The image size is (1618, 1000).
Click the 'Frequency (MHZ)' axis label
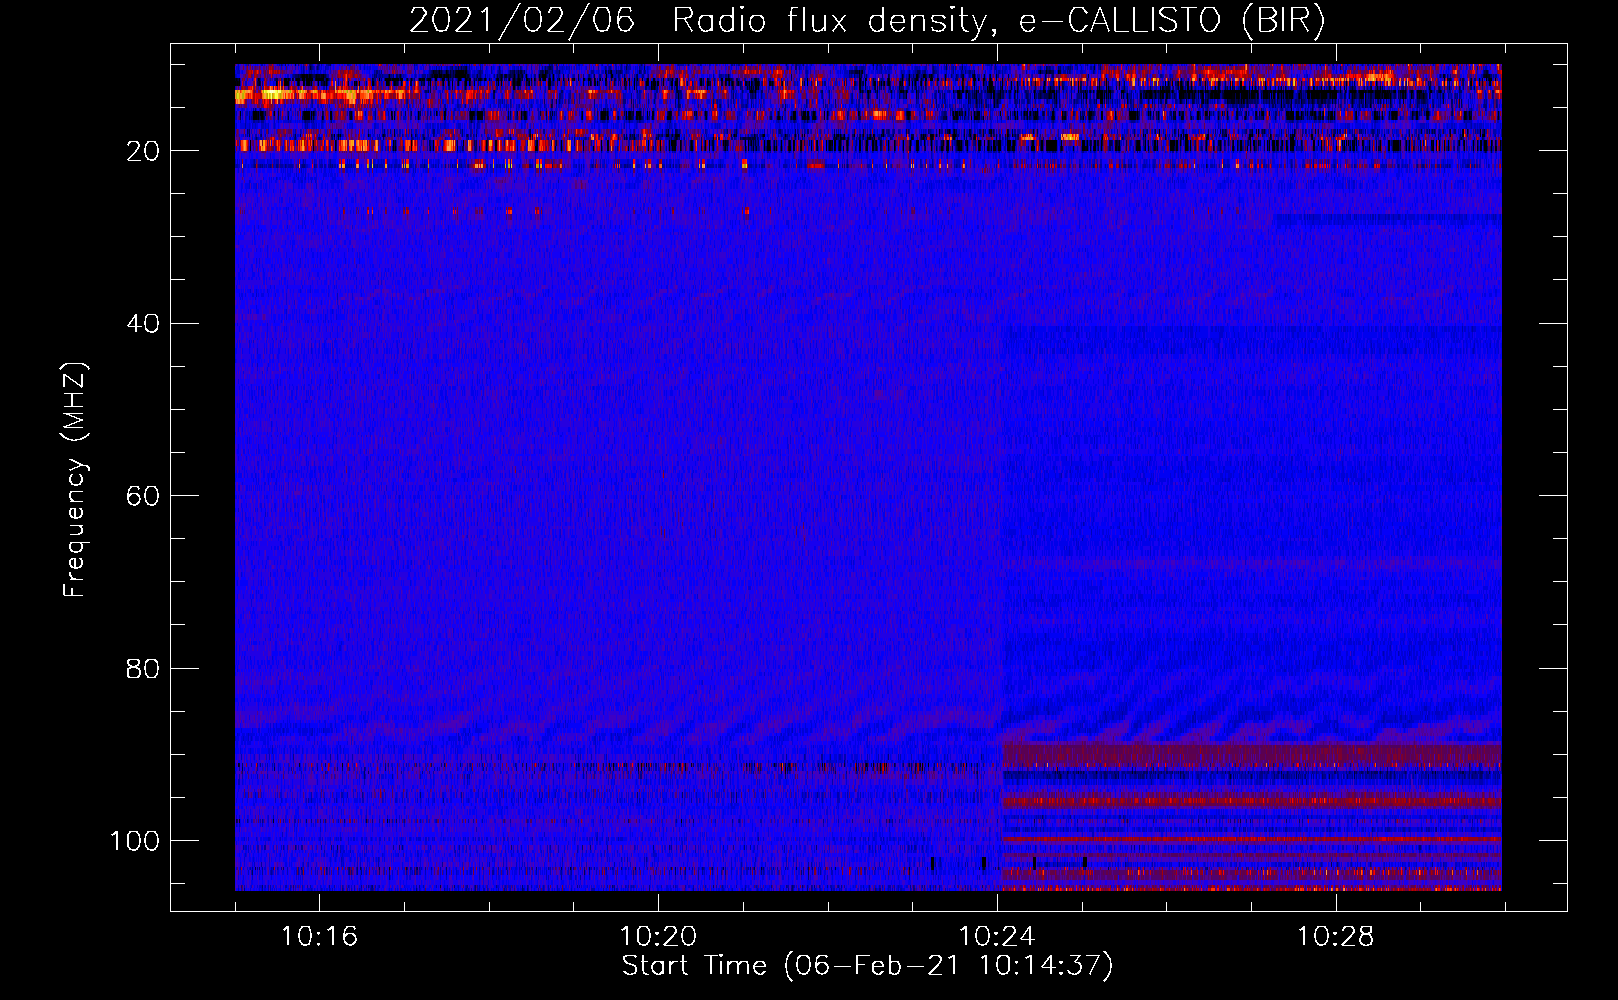pyautogui.click(x=75, y=480)
